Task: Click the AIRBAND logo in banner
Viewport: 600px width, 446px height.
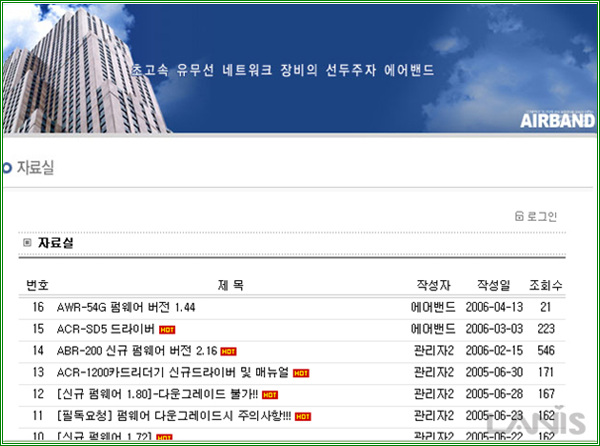Action: pos(557,121)
